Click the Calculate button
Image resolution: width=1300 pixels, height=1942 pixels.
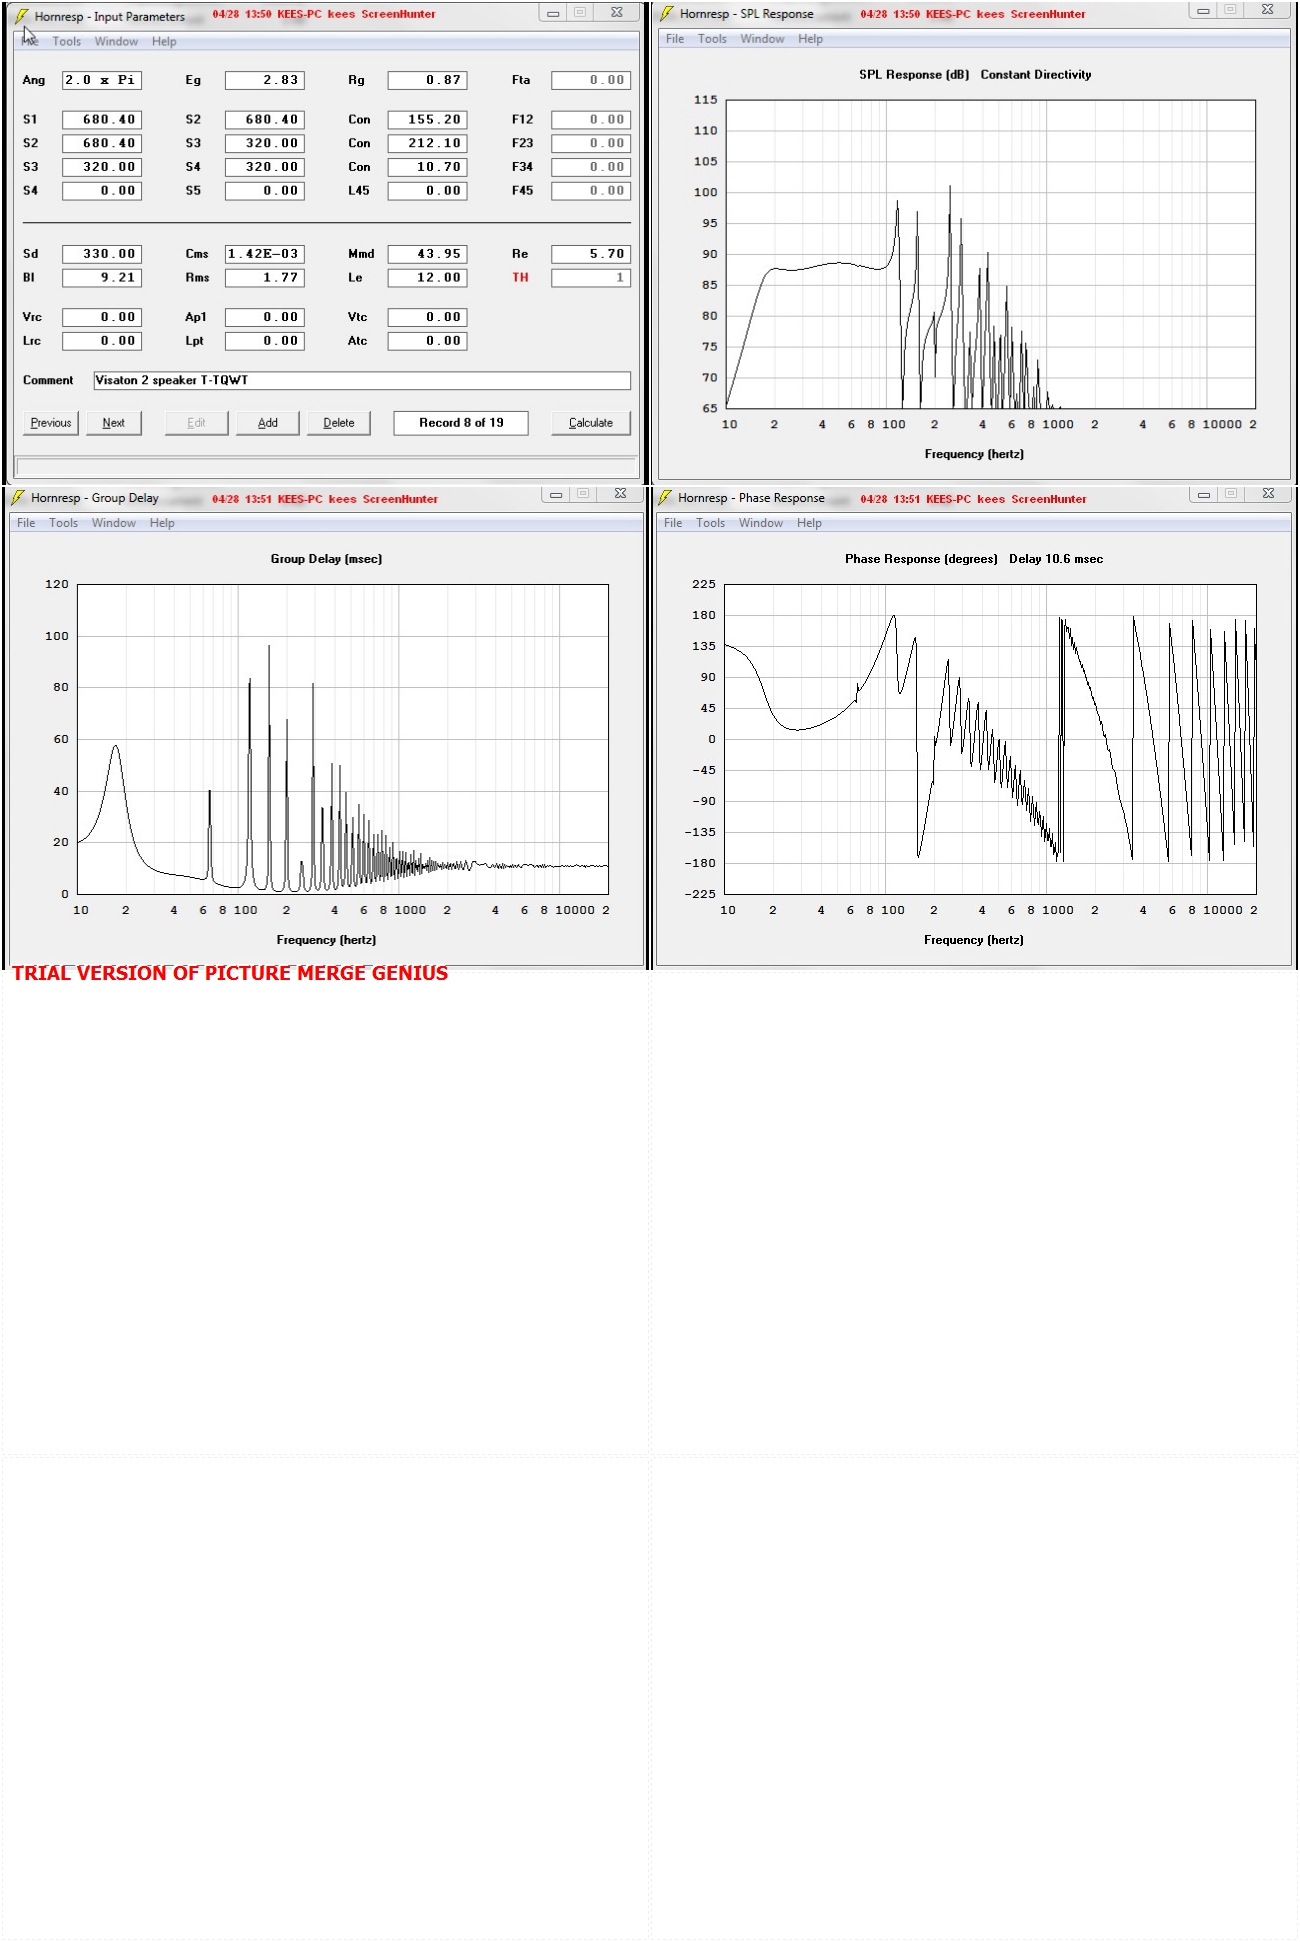point(591,423)
